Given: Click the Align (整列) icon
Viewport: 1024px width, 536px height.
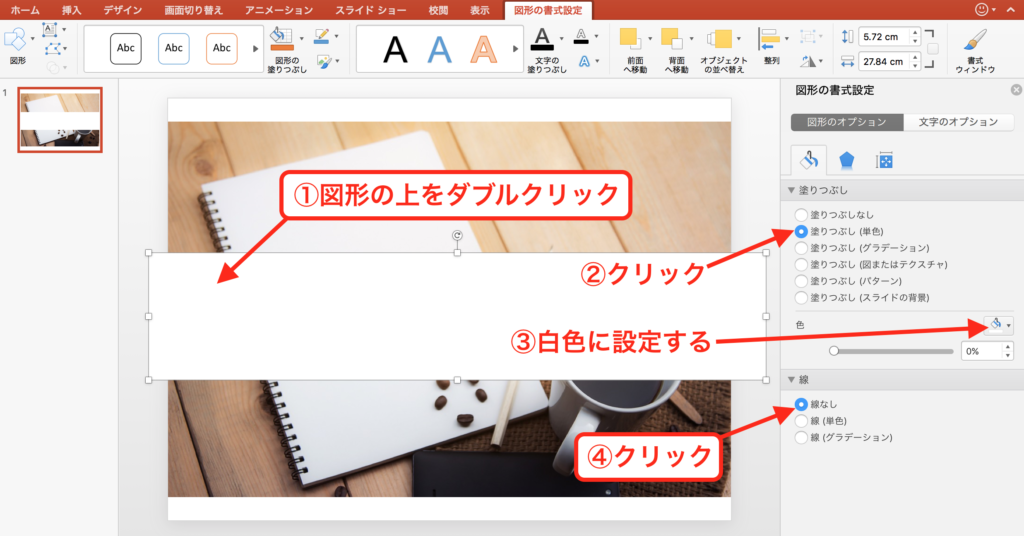Looking at the screenshot, I should pyautogui.click(x=768, y=40).
